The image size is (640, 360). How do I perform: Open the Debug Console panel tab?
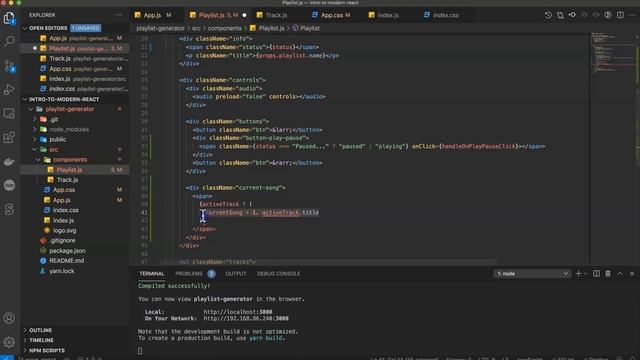click(x=278, y=273)
